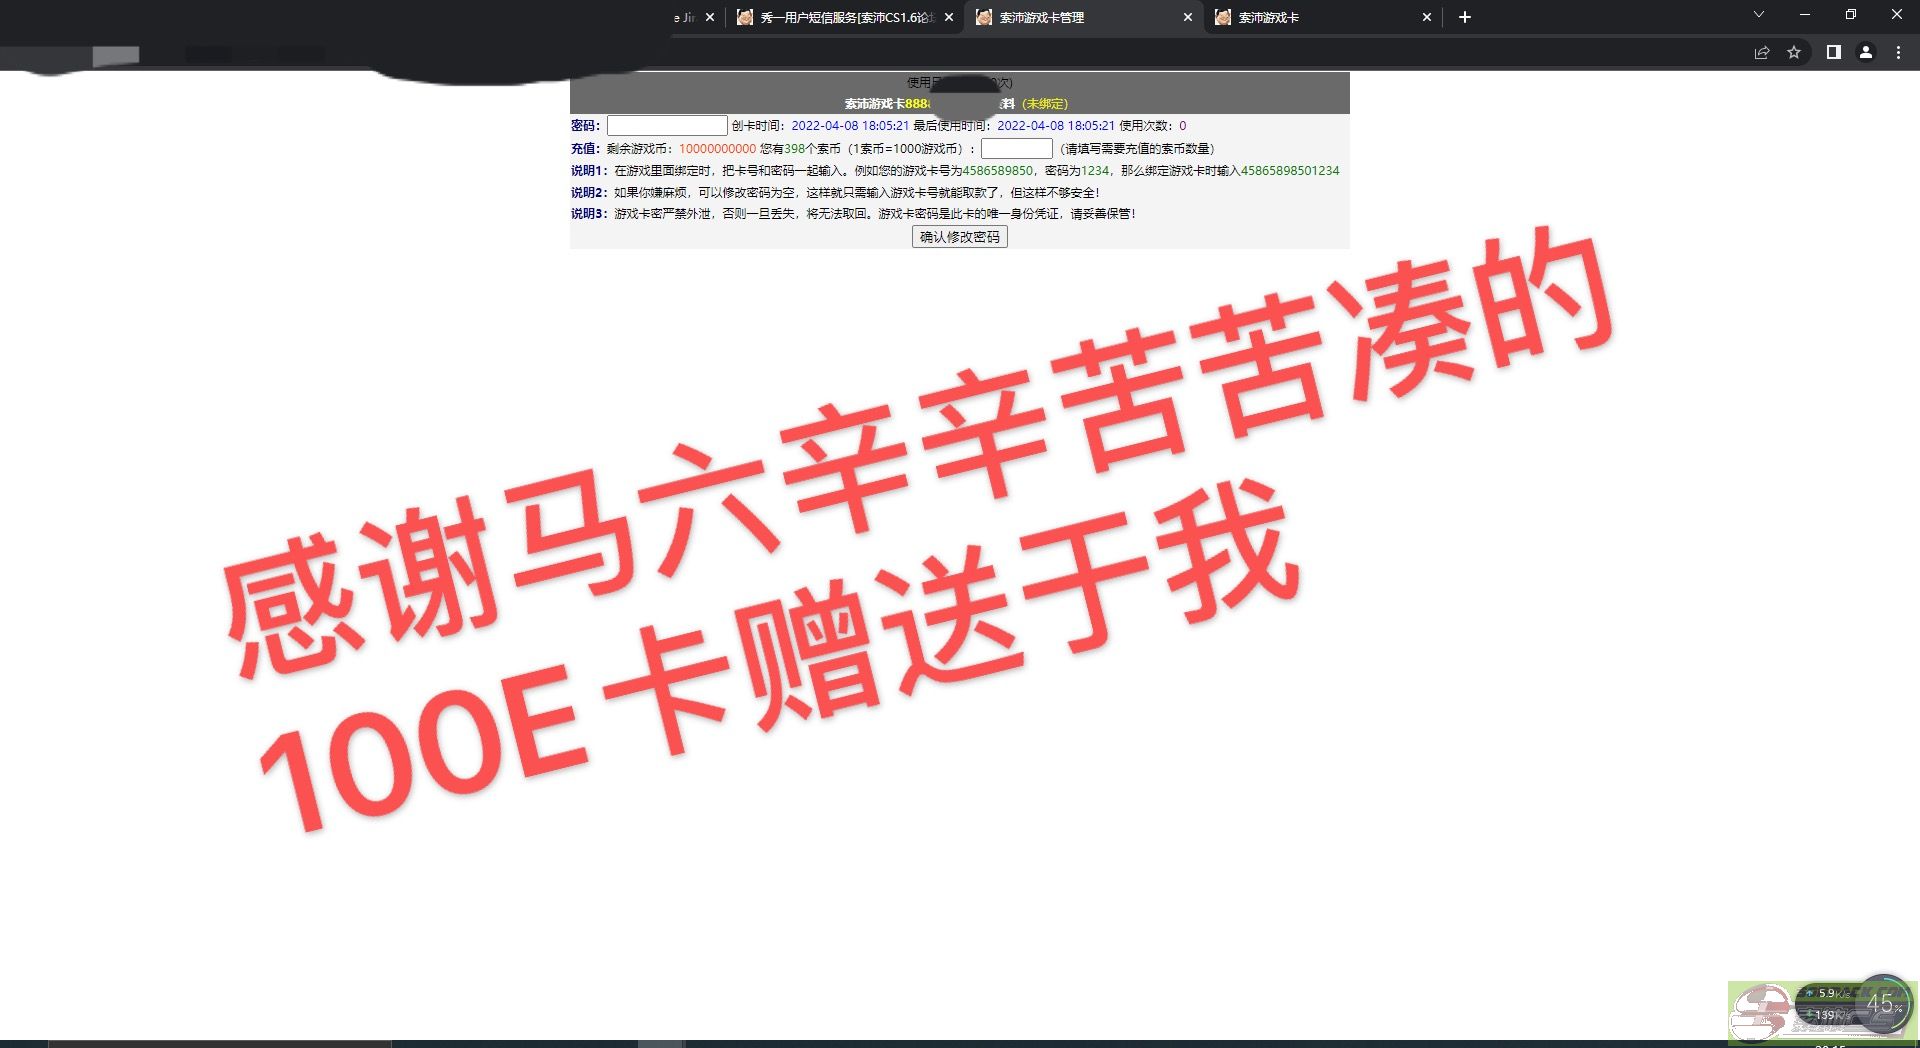Click the 确认修改密码 button
Viewport: 1920px width, 1048px height.
click(x=959, y=237)
